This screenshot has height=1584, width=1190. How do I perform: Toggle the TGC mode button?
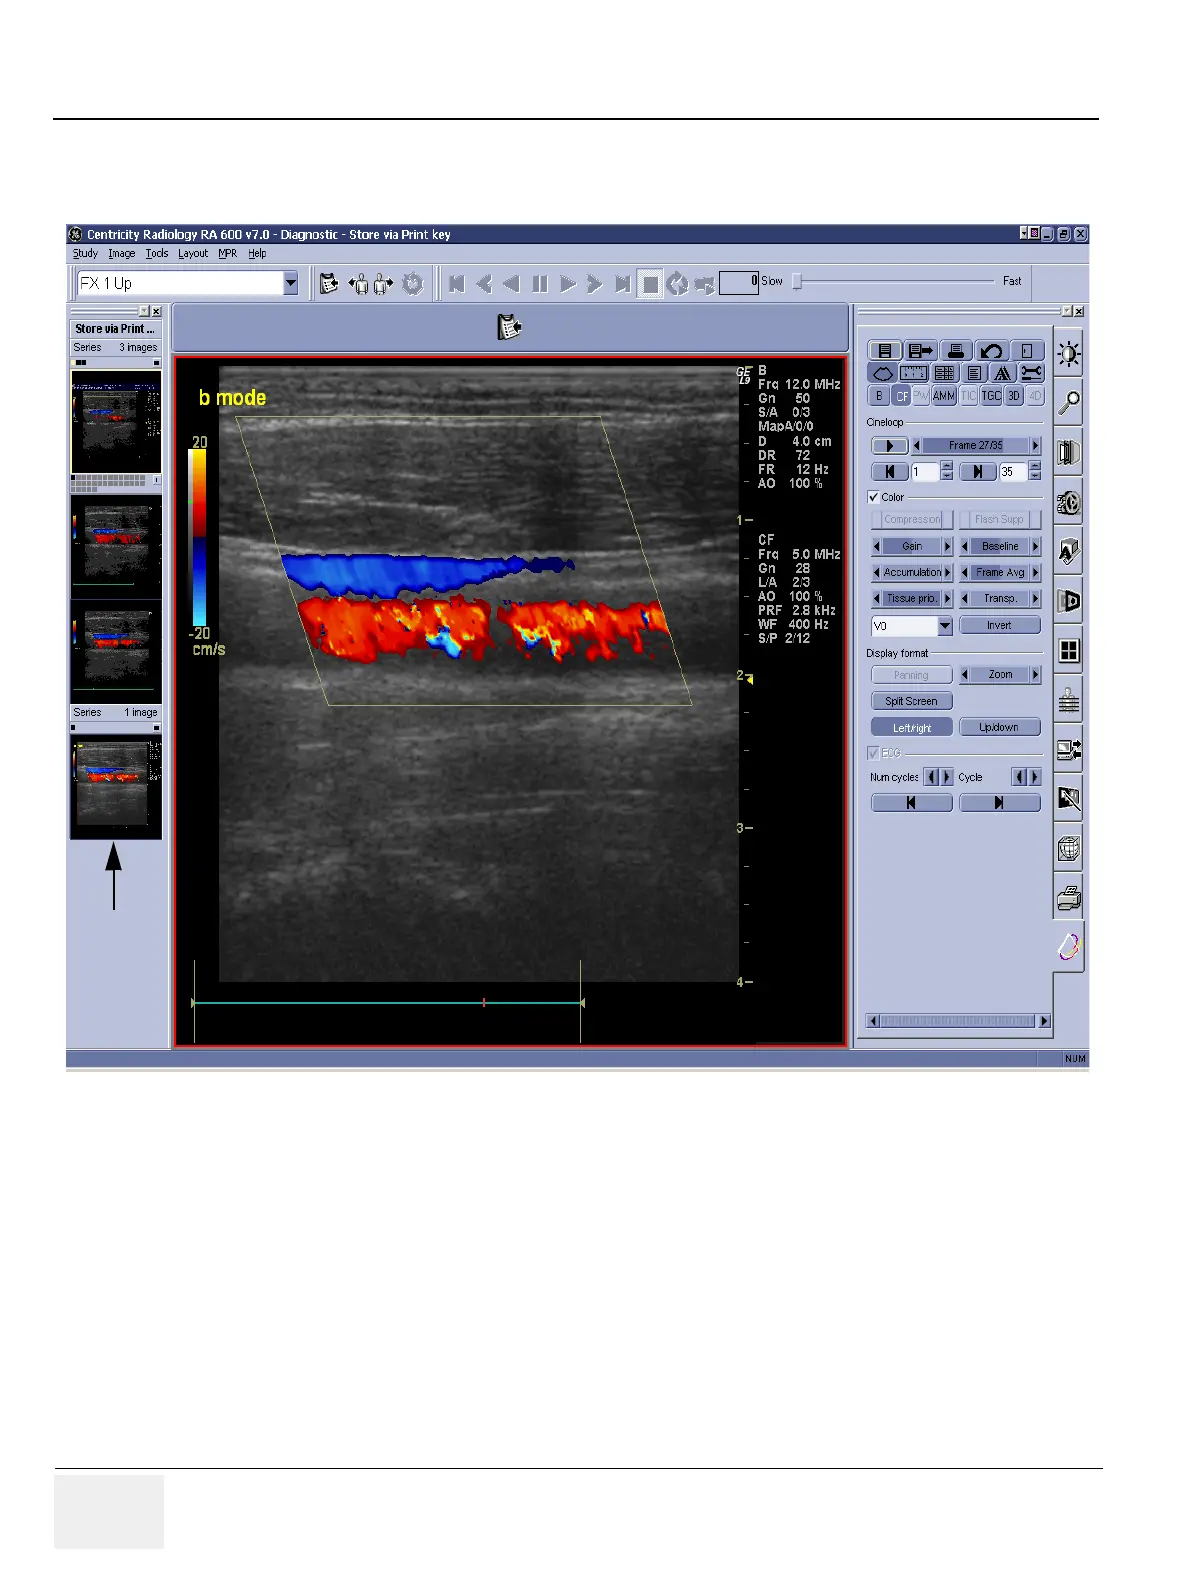991,396
